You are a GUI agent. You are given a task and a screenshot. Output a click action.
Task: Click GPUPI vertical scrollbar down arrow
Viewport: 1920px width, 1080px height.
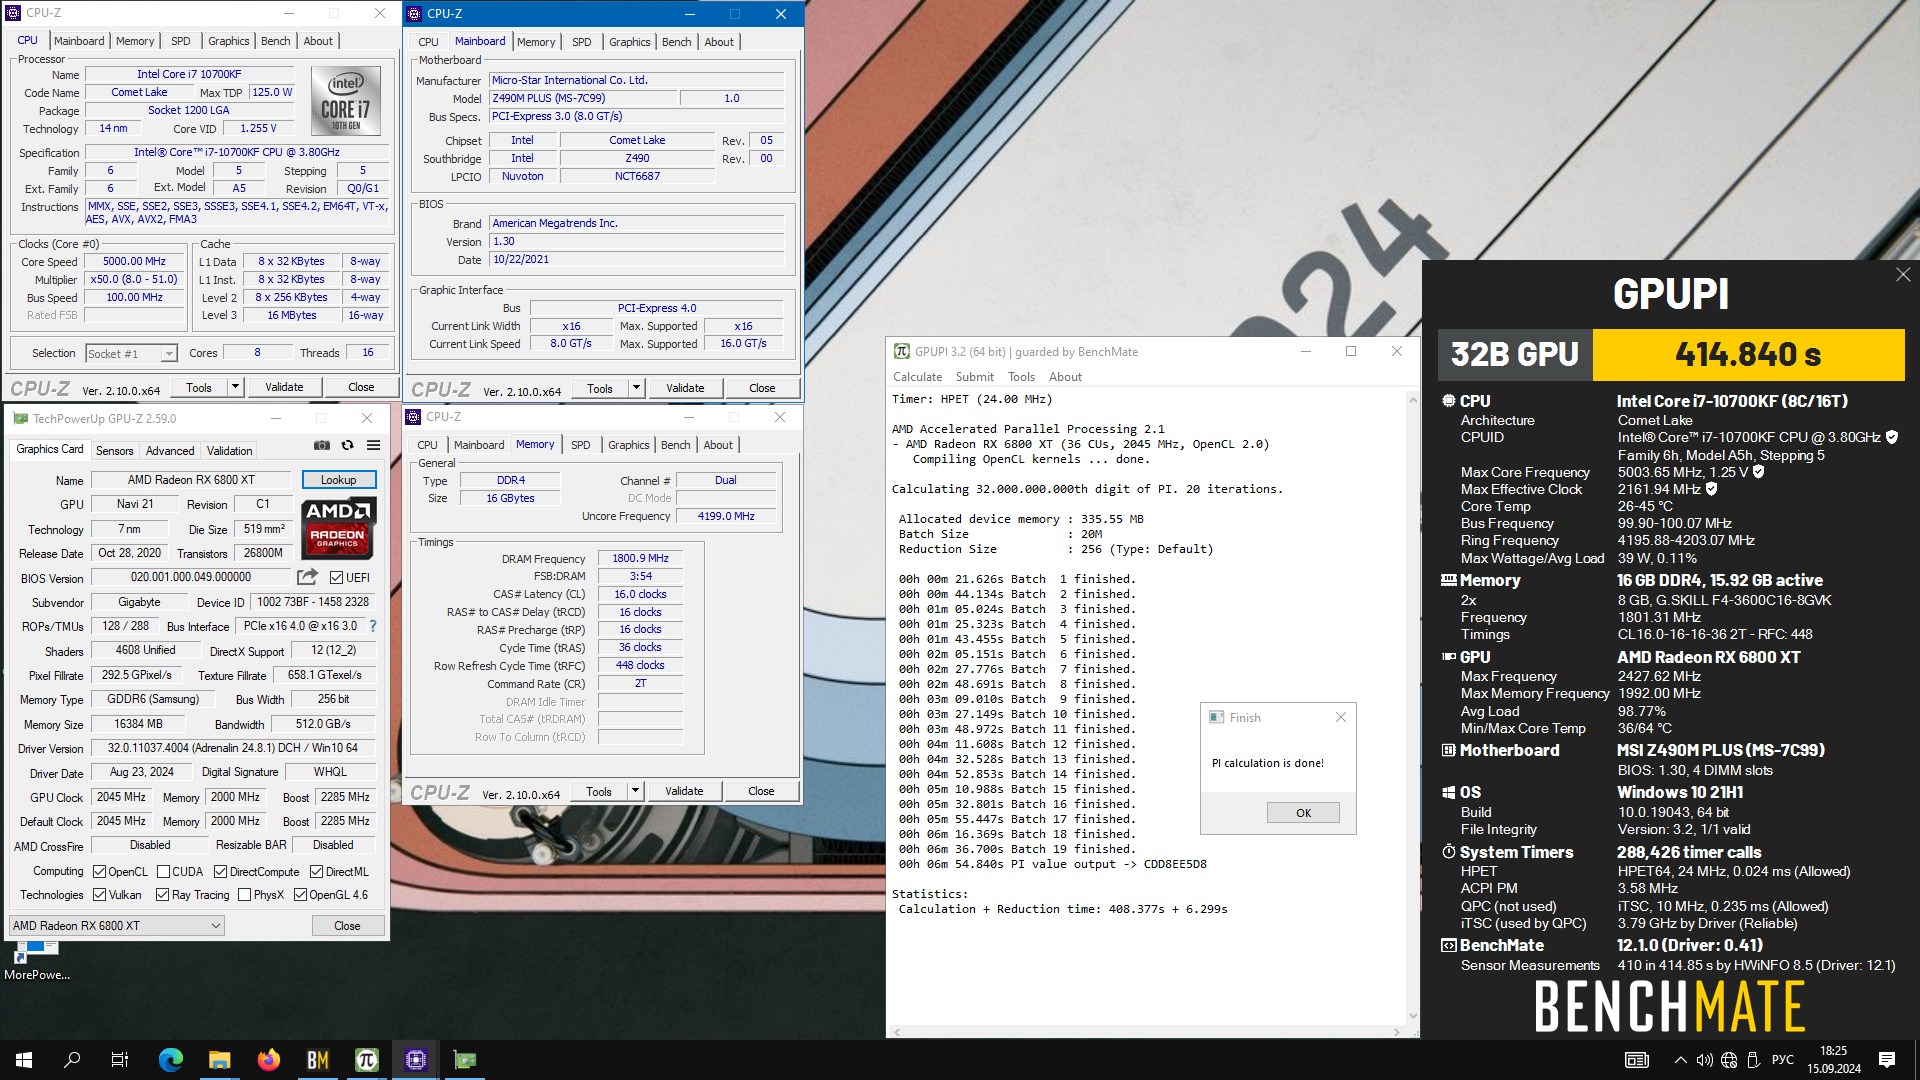tap(1413, 1016)
